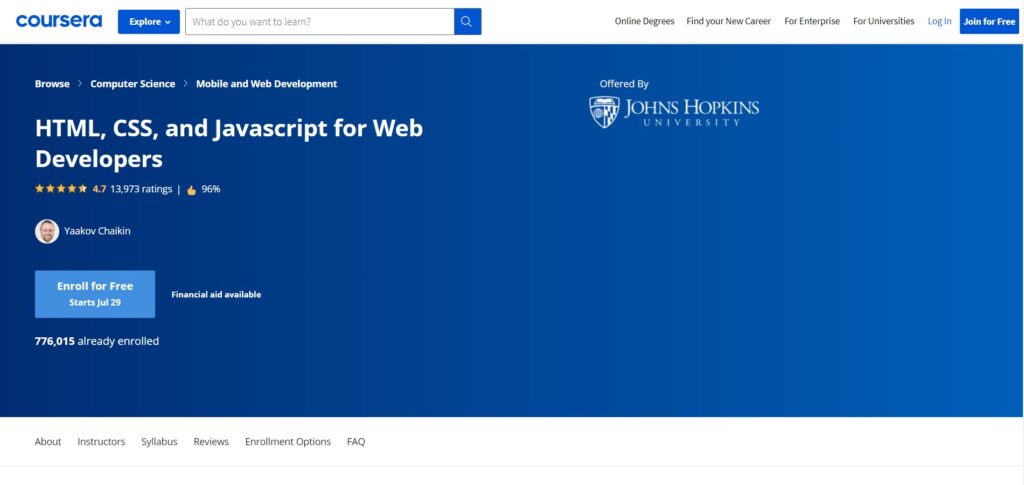This screenshot has width=1024, height=485.
Task: Click the 'What do you want to learn?' search field
Action: point(319,22)
